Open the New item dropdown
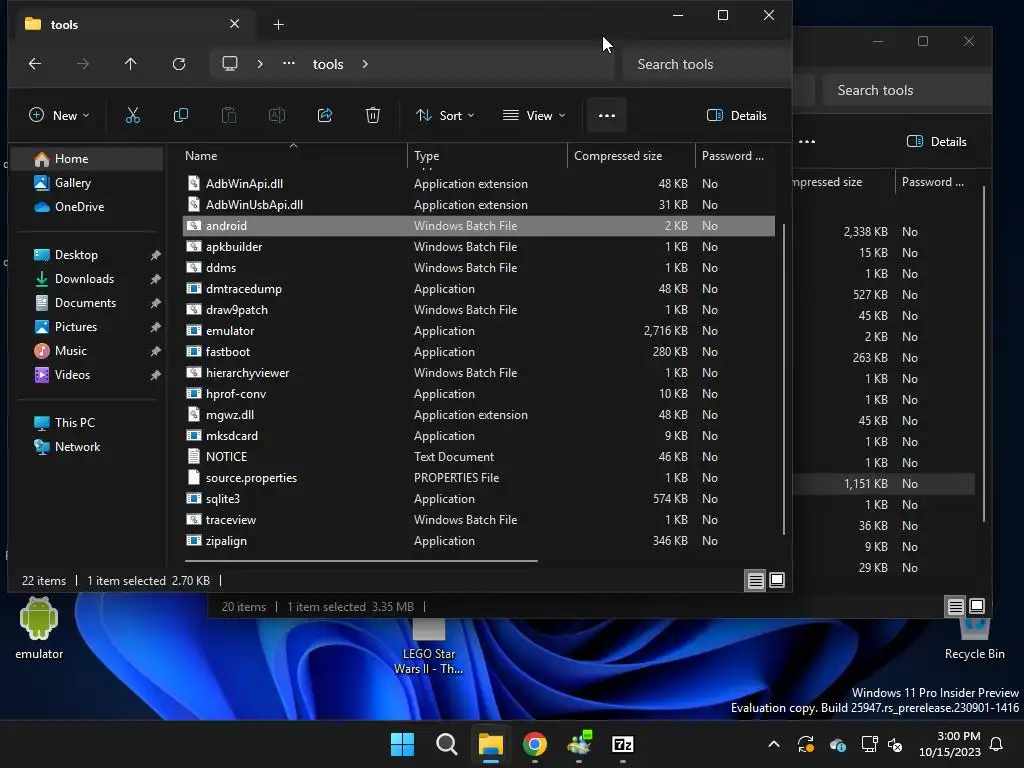 59,116
